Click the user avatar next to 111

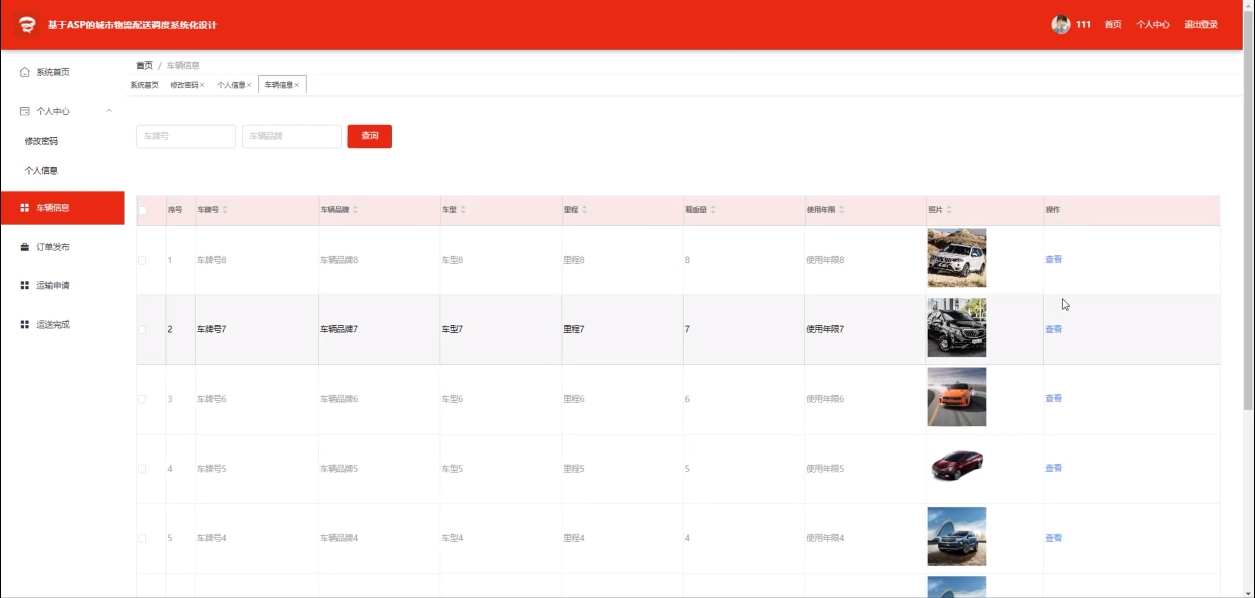1061,25
